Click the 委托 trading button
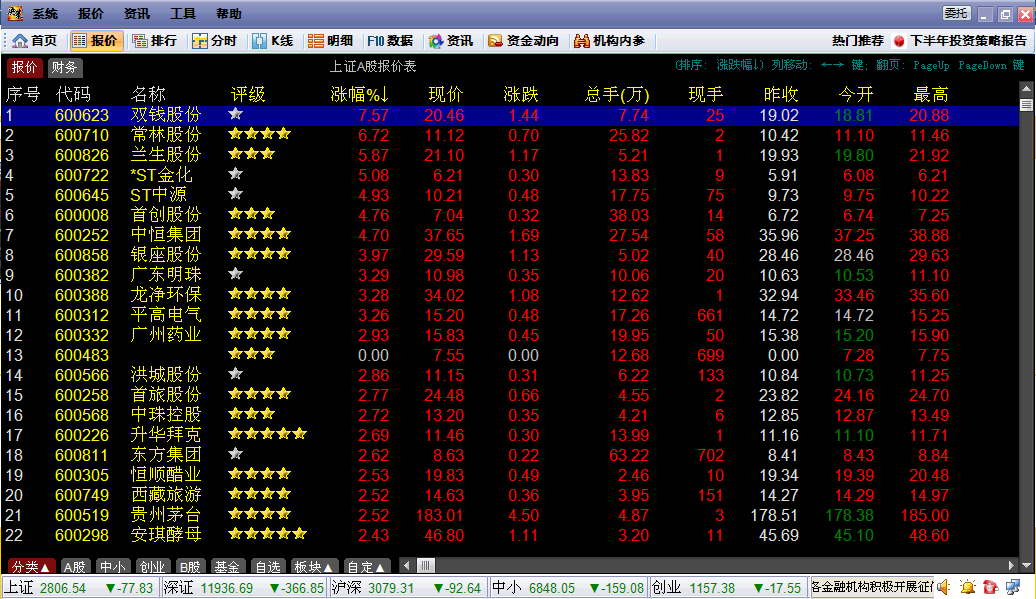 tap(956, 13)
